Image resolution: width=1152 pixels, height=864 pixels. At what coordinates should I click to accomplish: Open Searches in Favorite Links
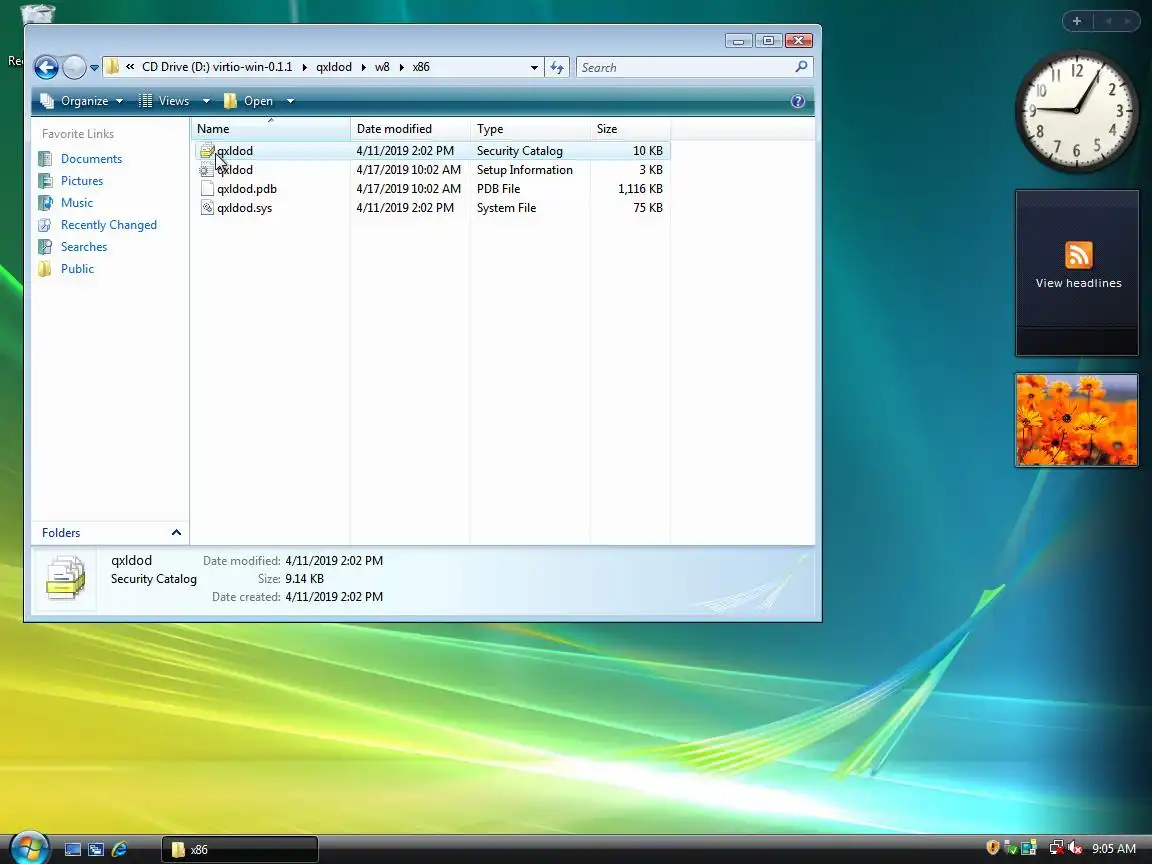tap(84, 247)
